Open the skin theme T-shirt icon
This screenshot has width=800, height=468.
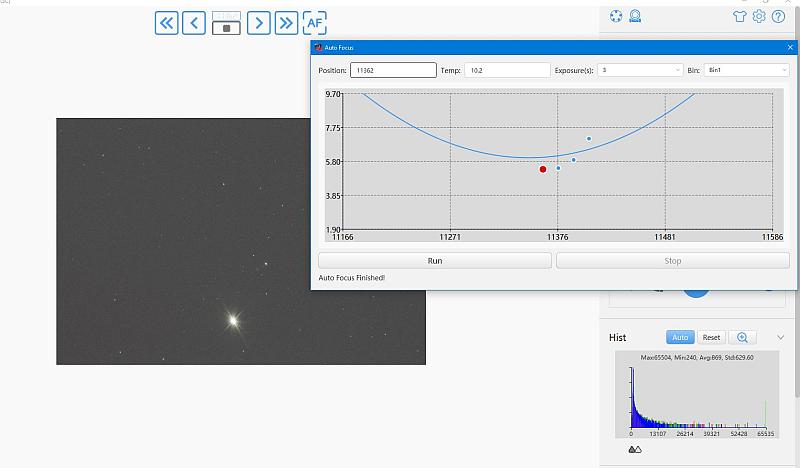739,16
